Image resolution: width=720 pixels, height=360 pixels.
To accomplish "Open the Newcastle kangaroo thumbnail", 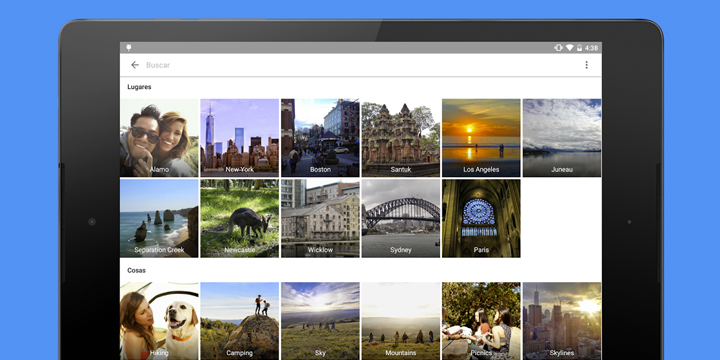I will (x=240, y=218).
